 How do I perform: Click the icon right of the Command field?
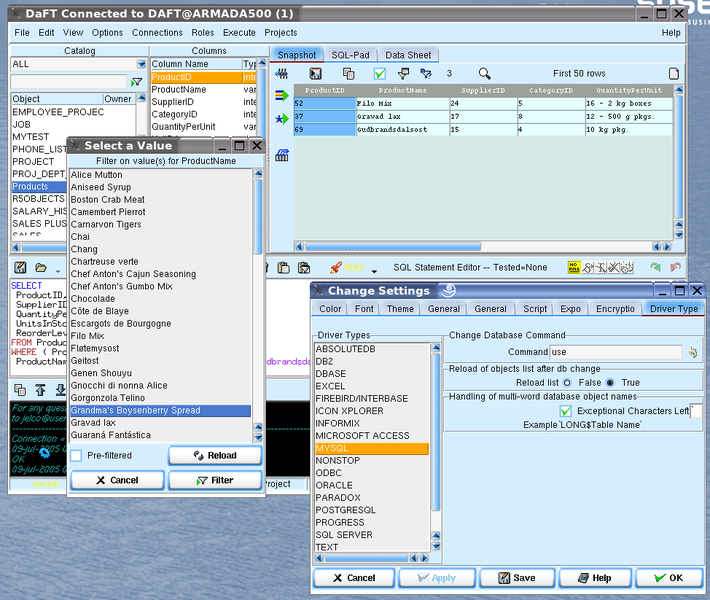click(692, 352)
